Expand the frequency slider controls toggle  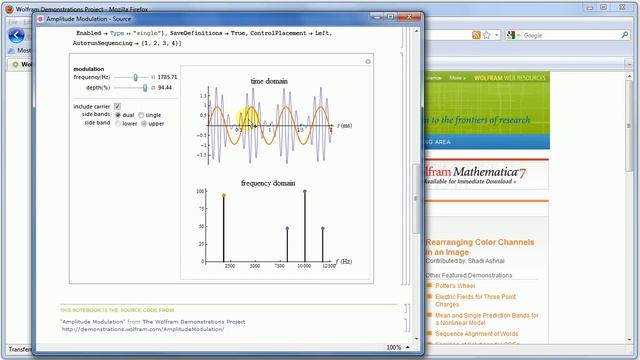click(x=153, y=77)
